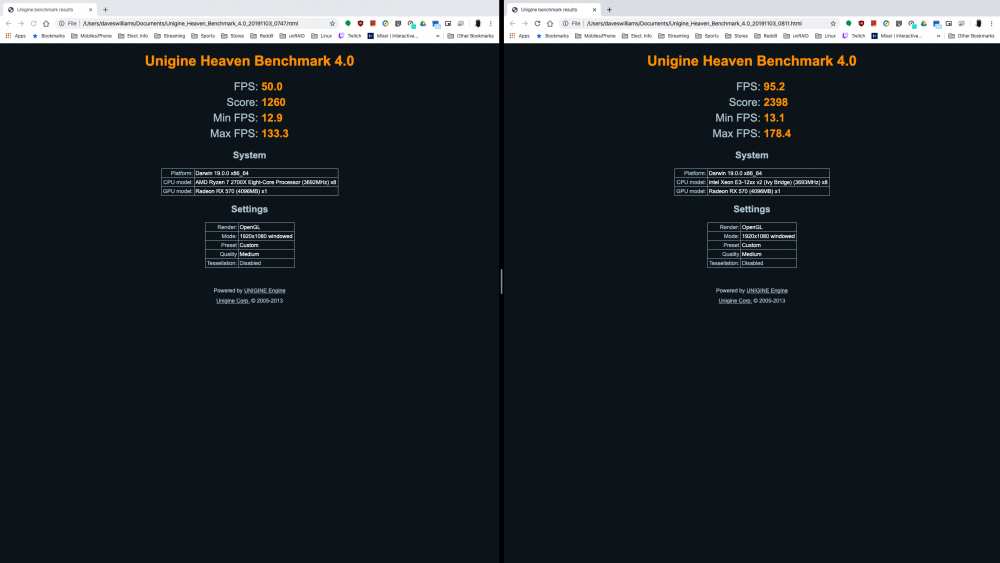Go forward in the 0747.html browser window
This screenshot has width=1000, height=563.
pyautogui.click(x=20, y=24)
